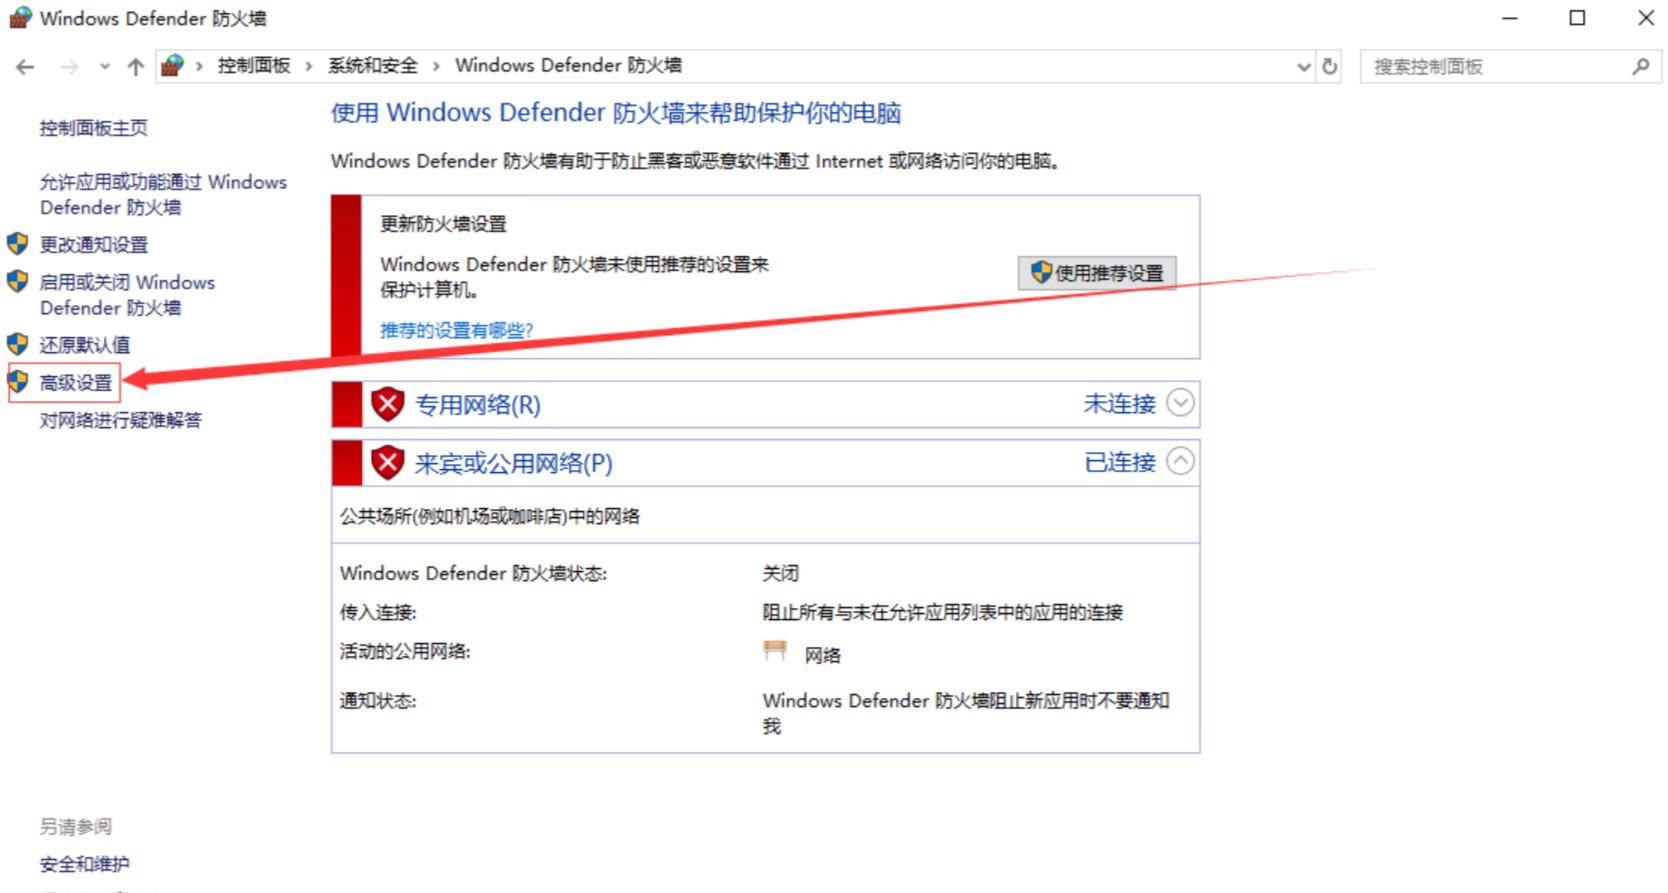Click the 来宾或公用网络(P) section heading
The height and width of the screenshot is (893, 1668).
coord(514,464)
